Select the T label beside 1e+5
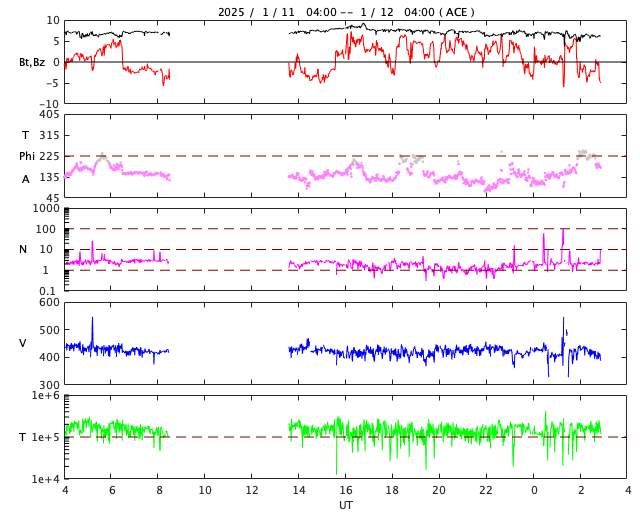Image resolution: width=640 pixels, height=512 pixels. pyautogui.click(x=23, y=437)
